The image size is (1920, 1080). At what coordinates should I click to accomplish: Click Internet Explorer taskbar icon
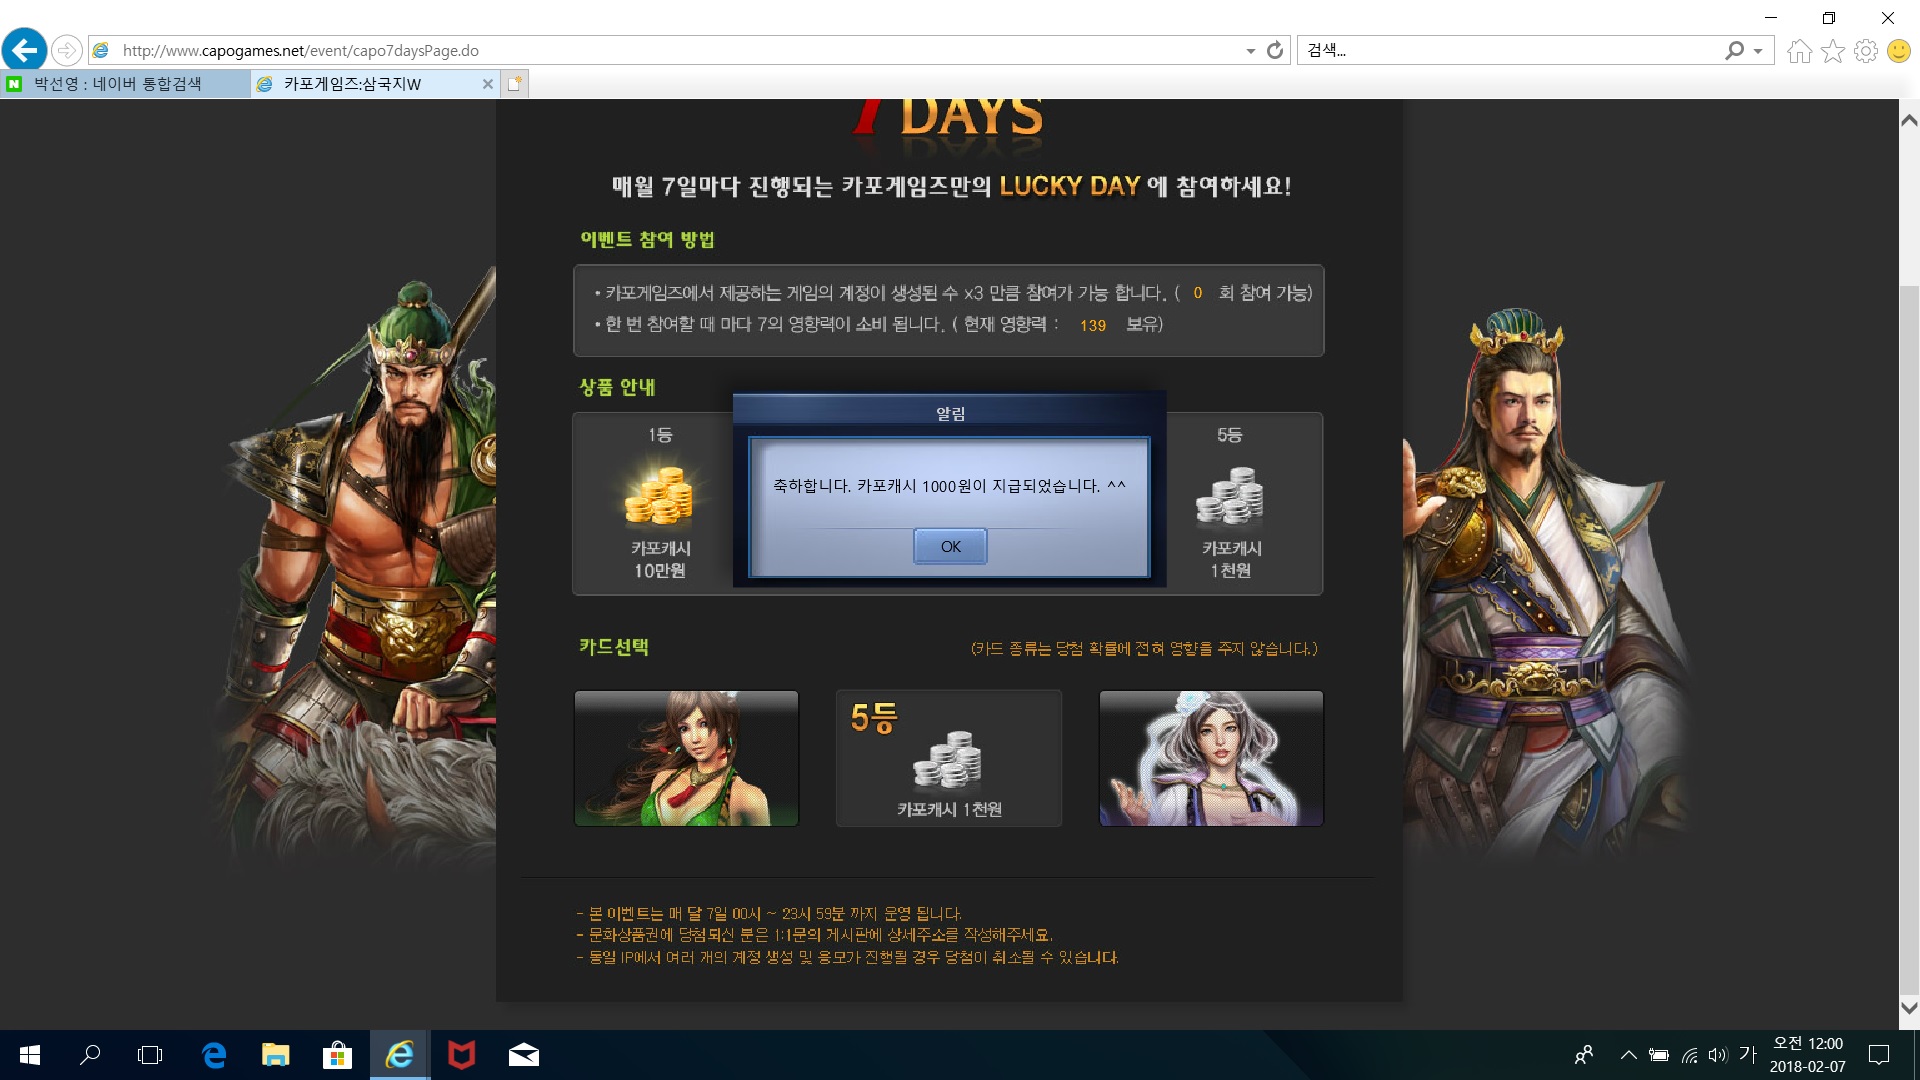[400, 1055]
